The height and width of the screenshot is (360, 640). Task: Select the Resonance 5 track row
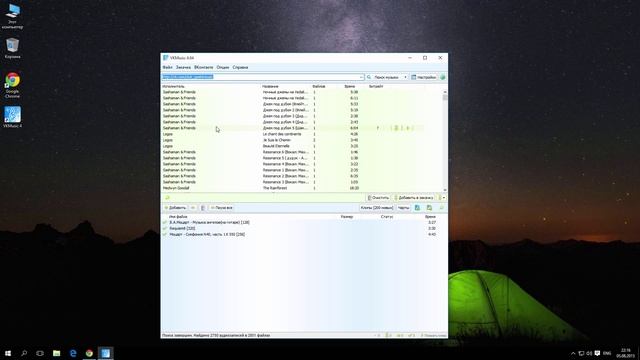pyautogui.click(x=302, y=158)
